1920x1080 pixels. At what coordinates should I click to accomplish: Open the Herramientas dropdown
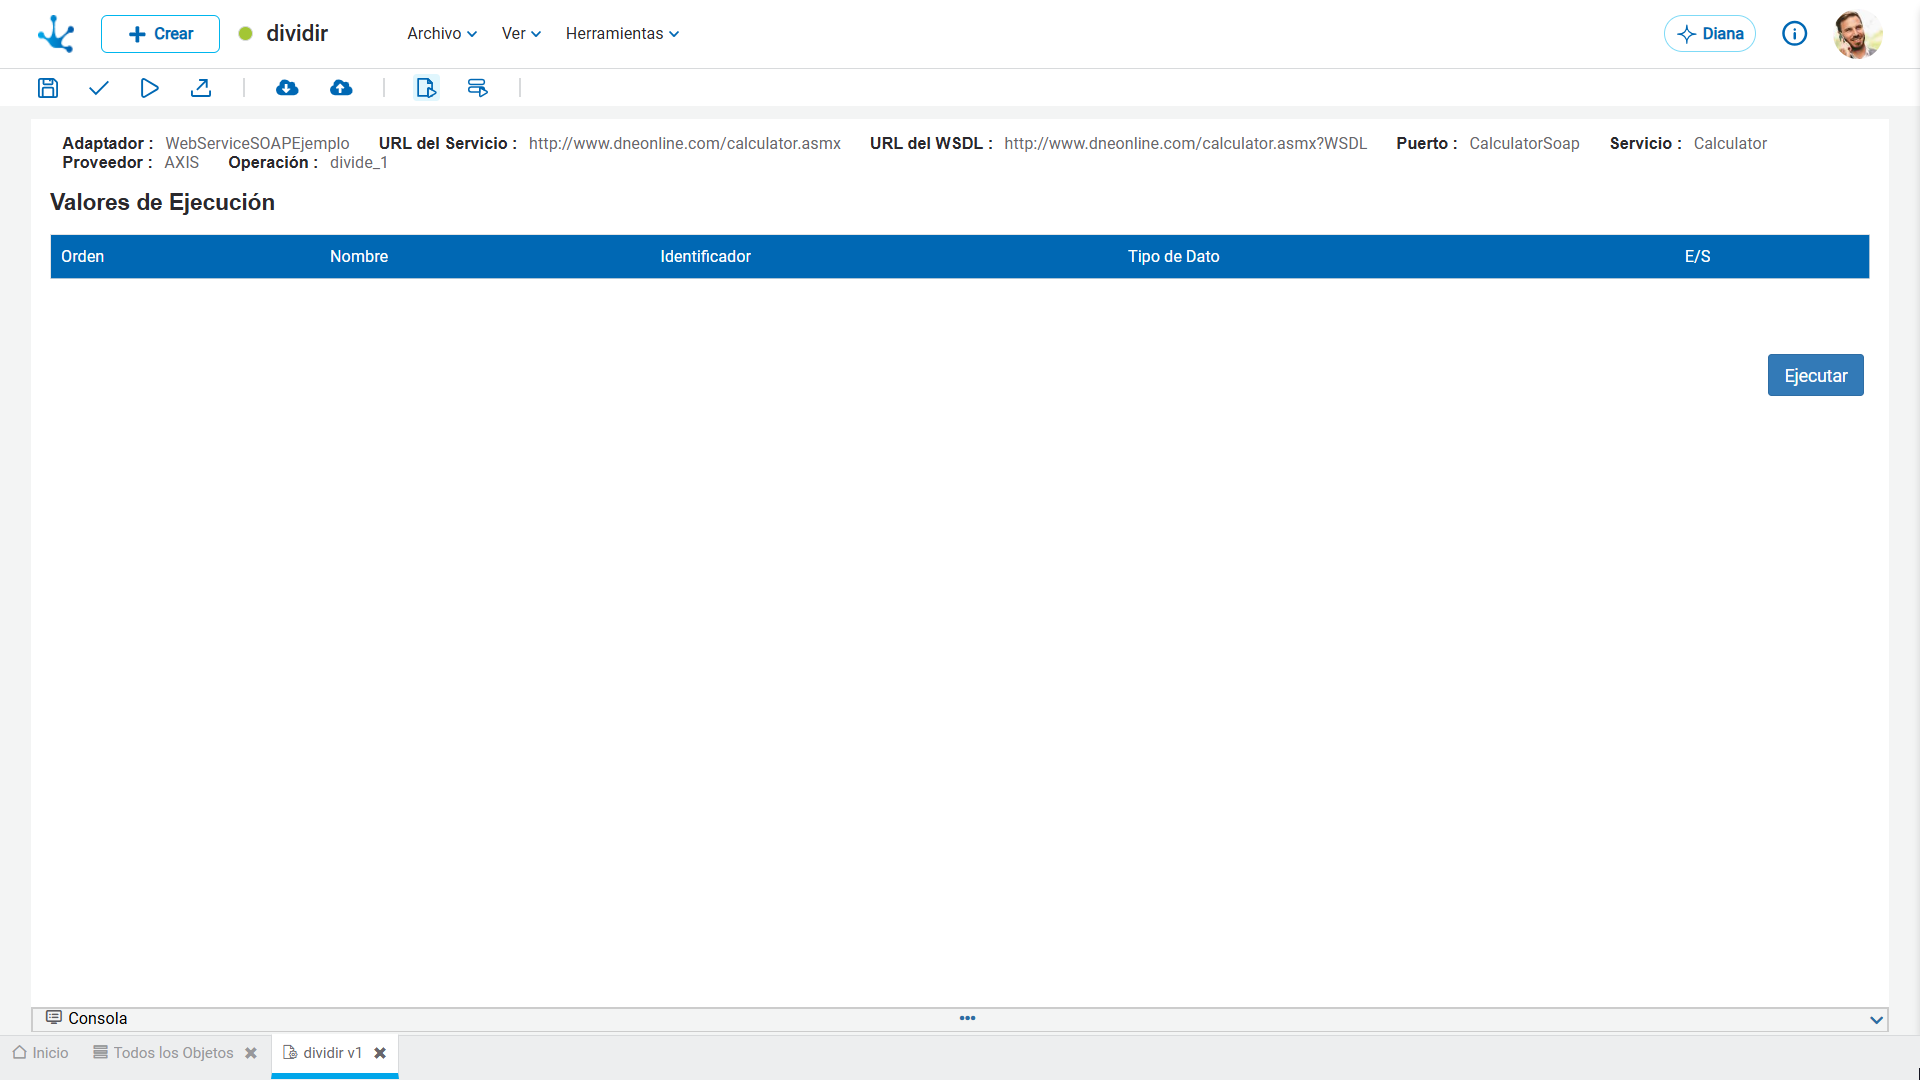[622, 34]
